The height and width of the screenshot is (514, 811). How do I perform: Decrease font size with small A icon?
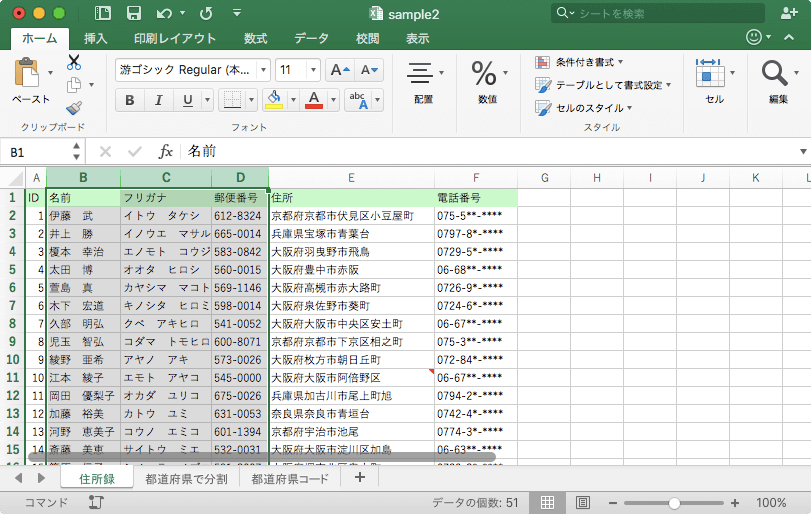click(369, 70)
